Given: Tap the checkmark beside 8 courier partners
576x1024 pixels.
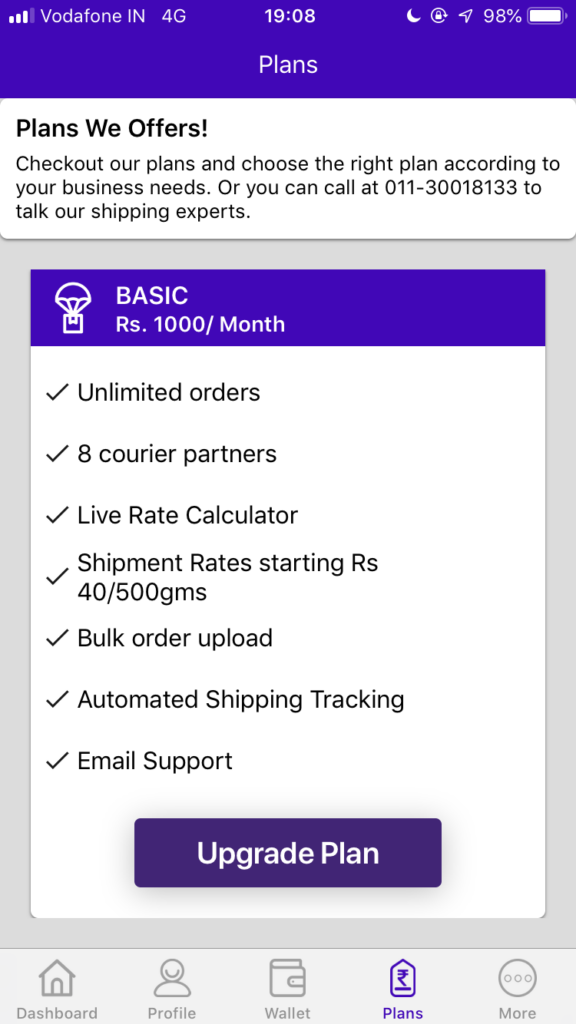Looking at the screenshot, I should point(57,454).
